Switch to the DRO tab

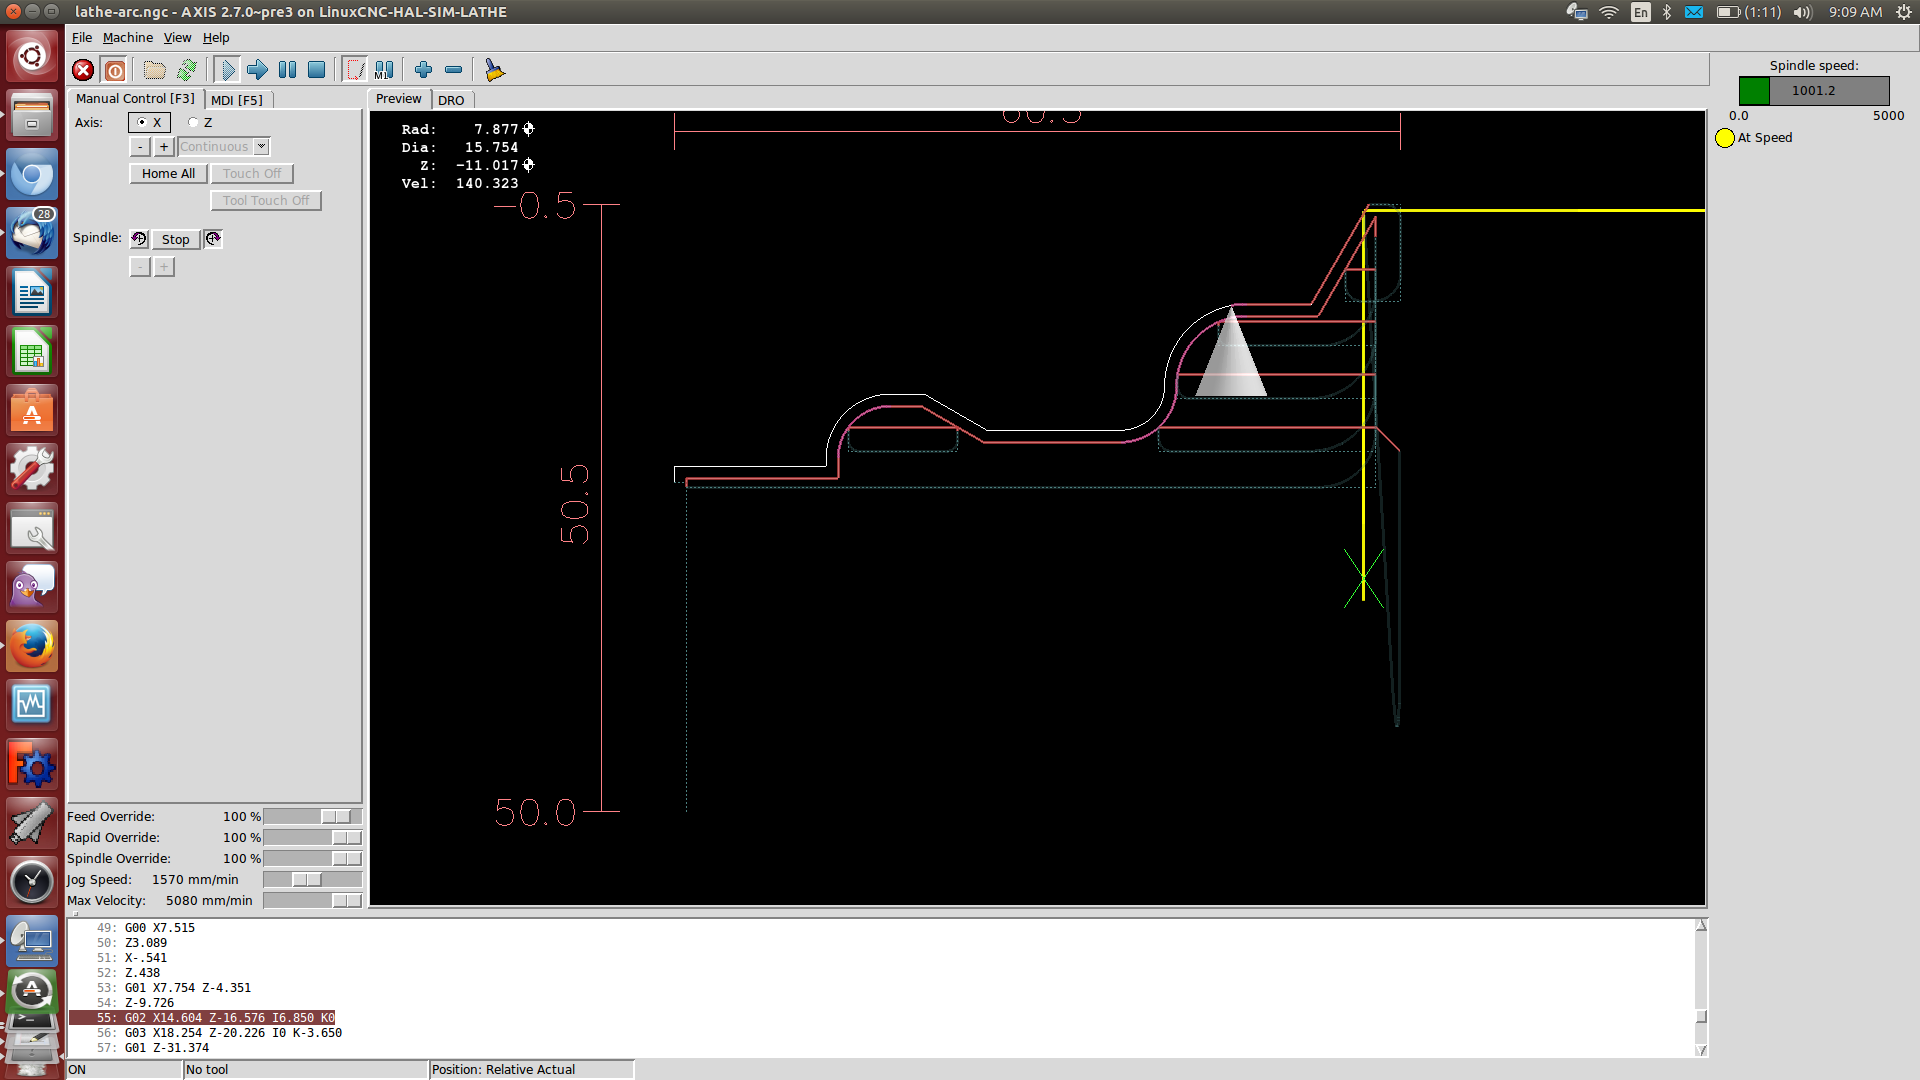[451, 100]
